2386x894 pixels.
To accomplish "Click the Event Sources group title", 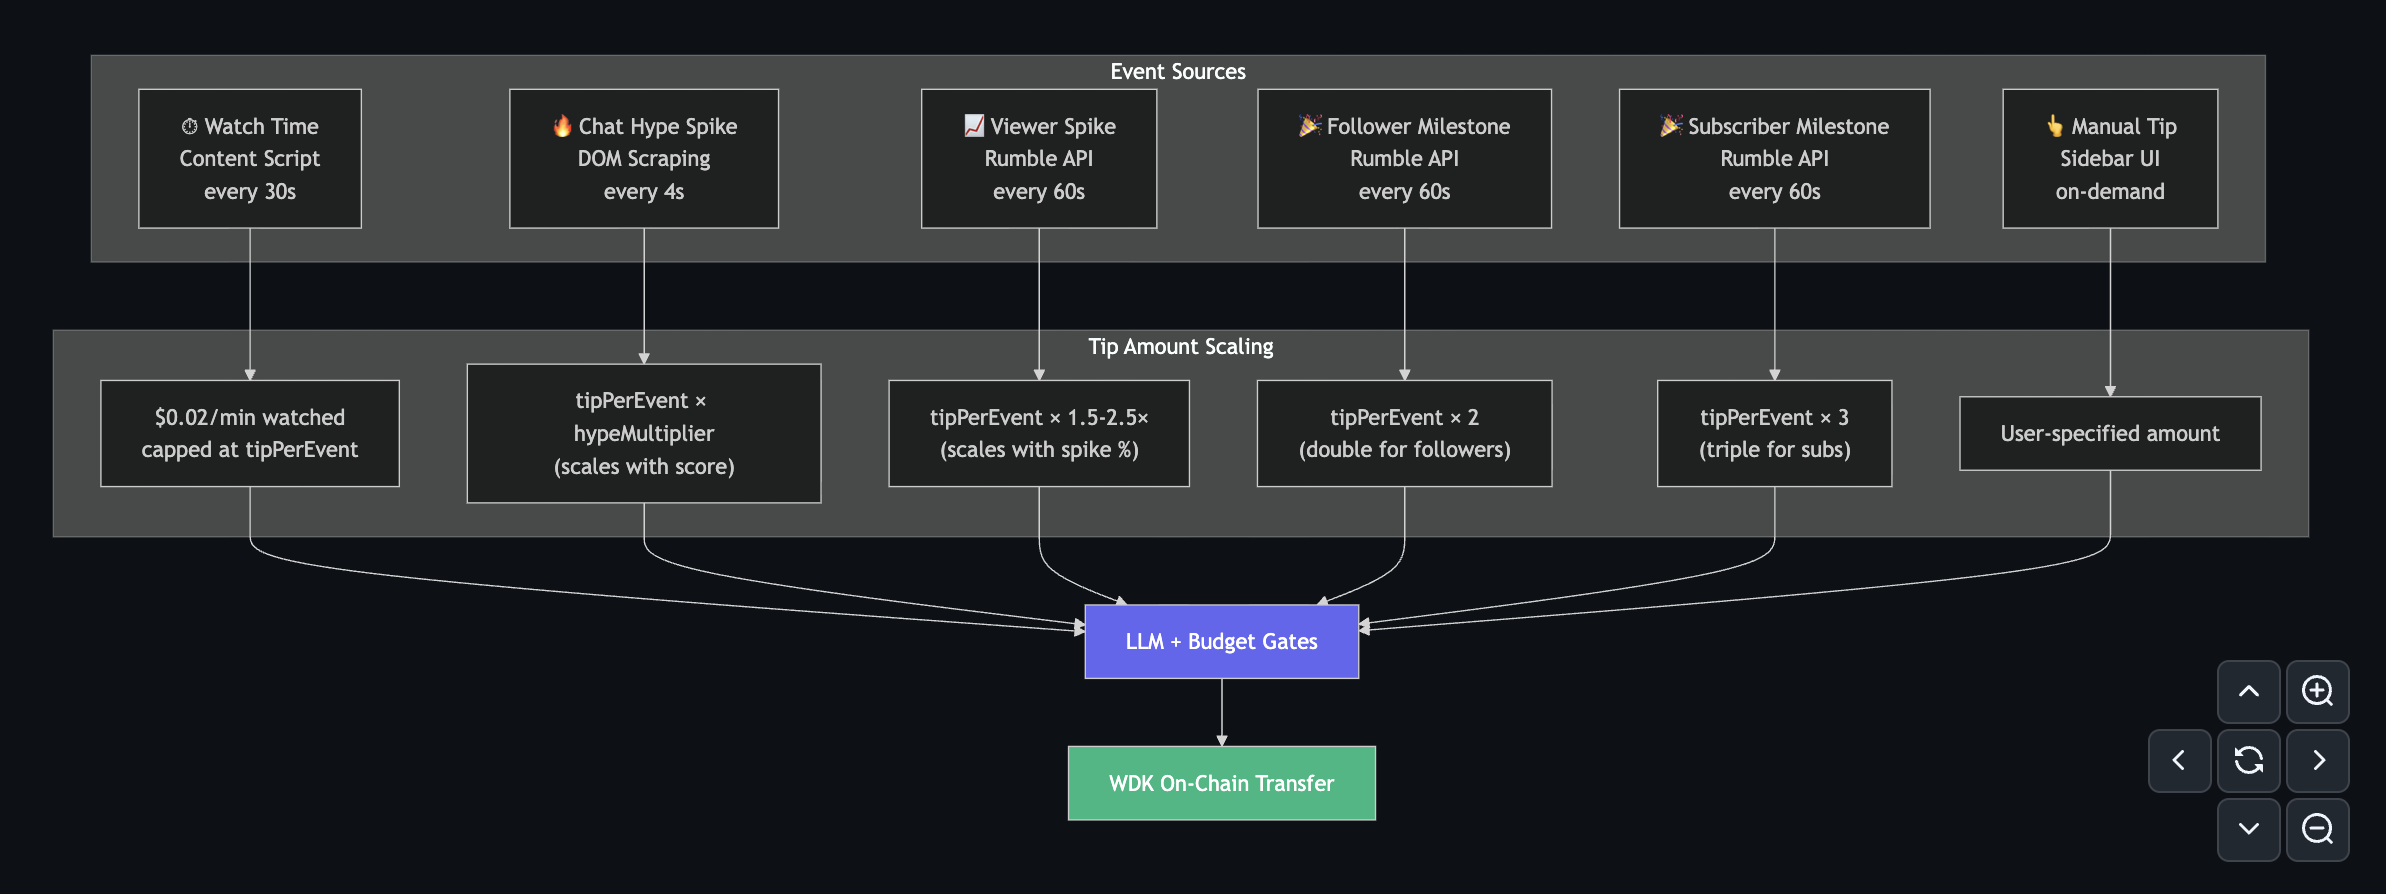I will point(1178,71).
